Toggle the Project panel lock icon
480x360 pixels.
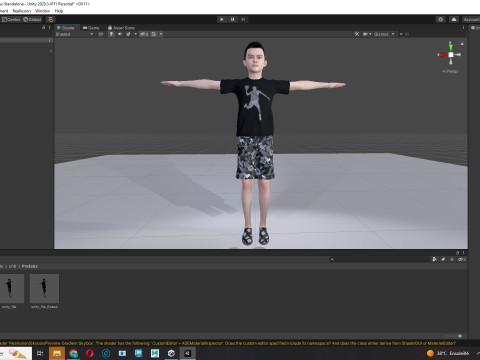click(457, 253)
